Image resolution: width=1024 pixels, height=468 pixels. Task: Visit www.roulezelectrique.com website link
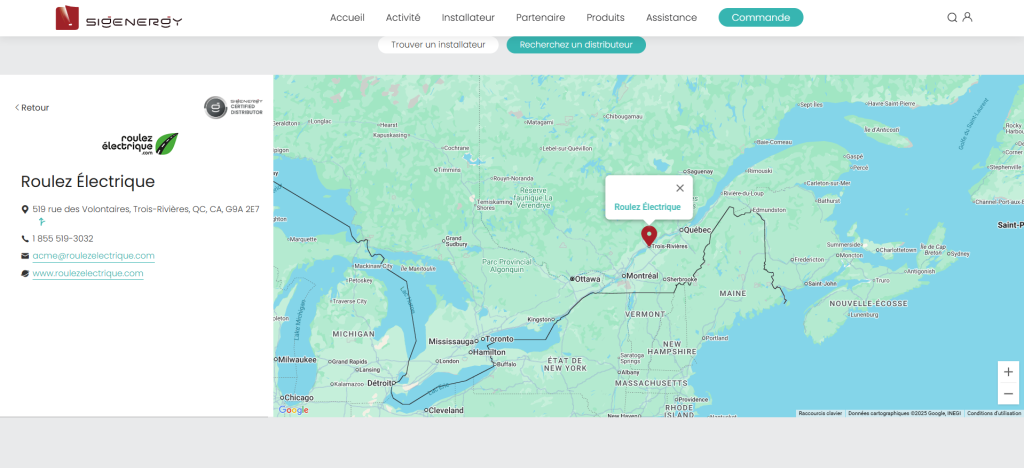88,273
